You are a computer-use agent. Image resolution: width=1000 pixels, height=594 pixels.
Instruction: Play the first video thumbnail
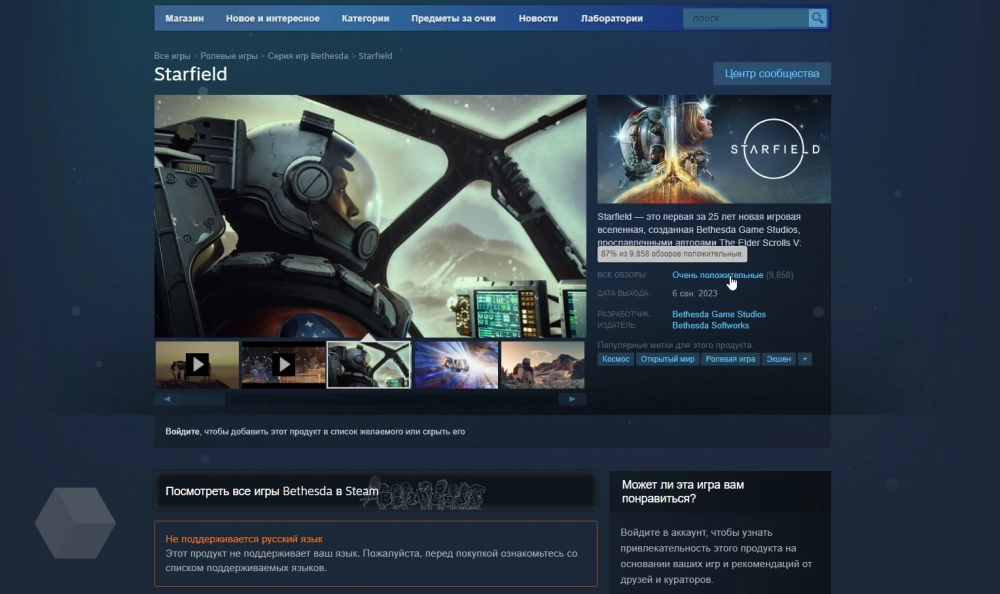click(x=197, y=365)
